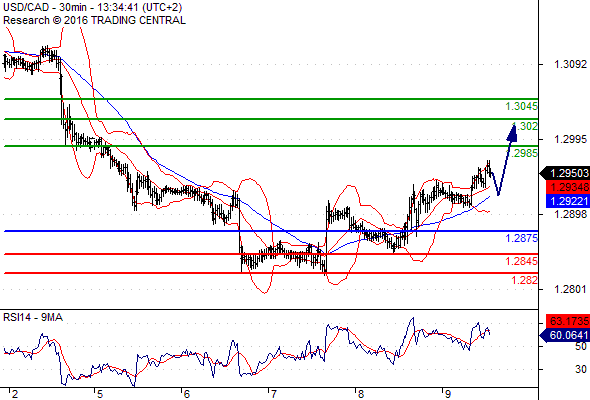Click the red 1.29348 price tag
590x400 pixels.
tap(567, 187)
